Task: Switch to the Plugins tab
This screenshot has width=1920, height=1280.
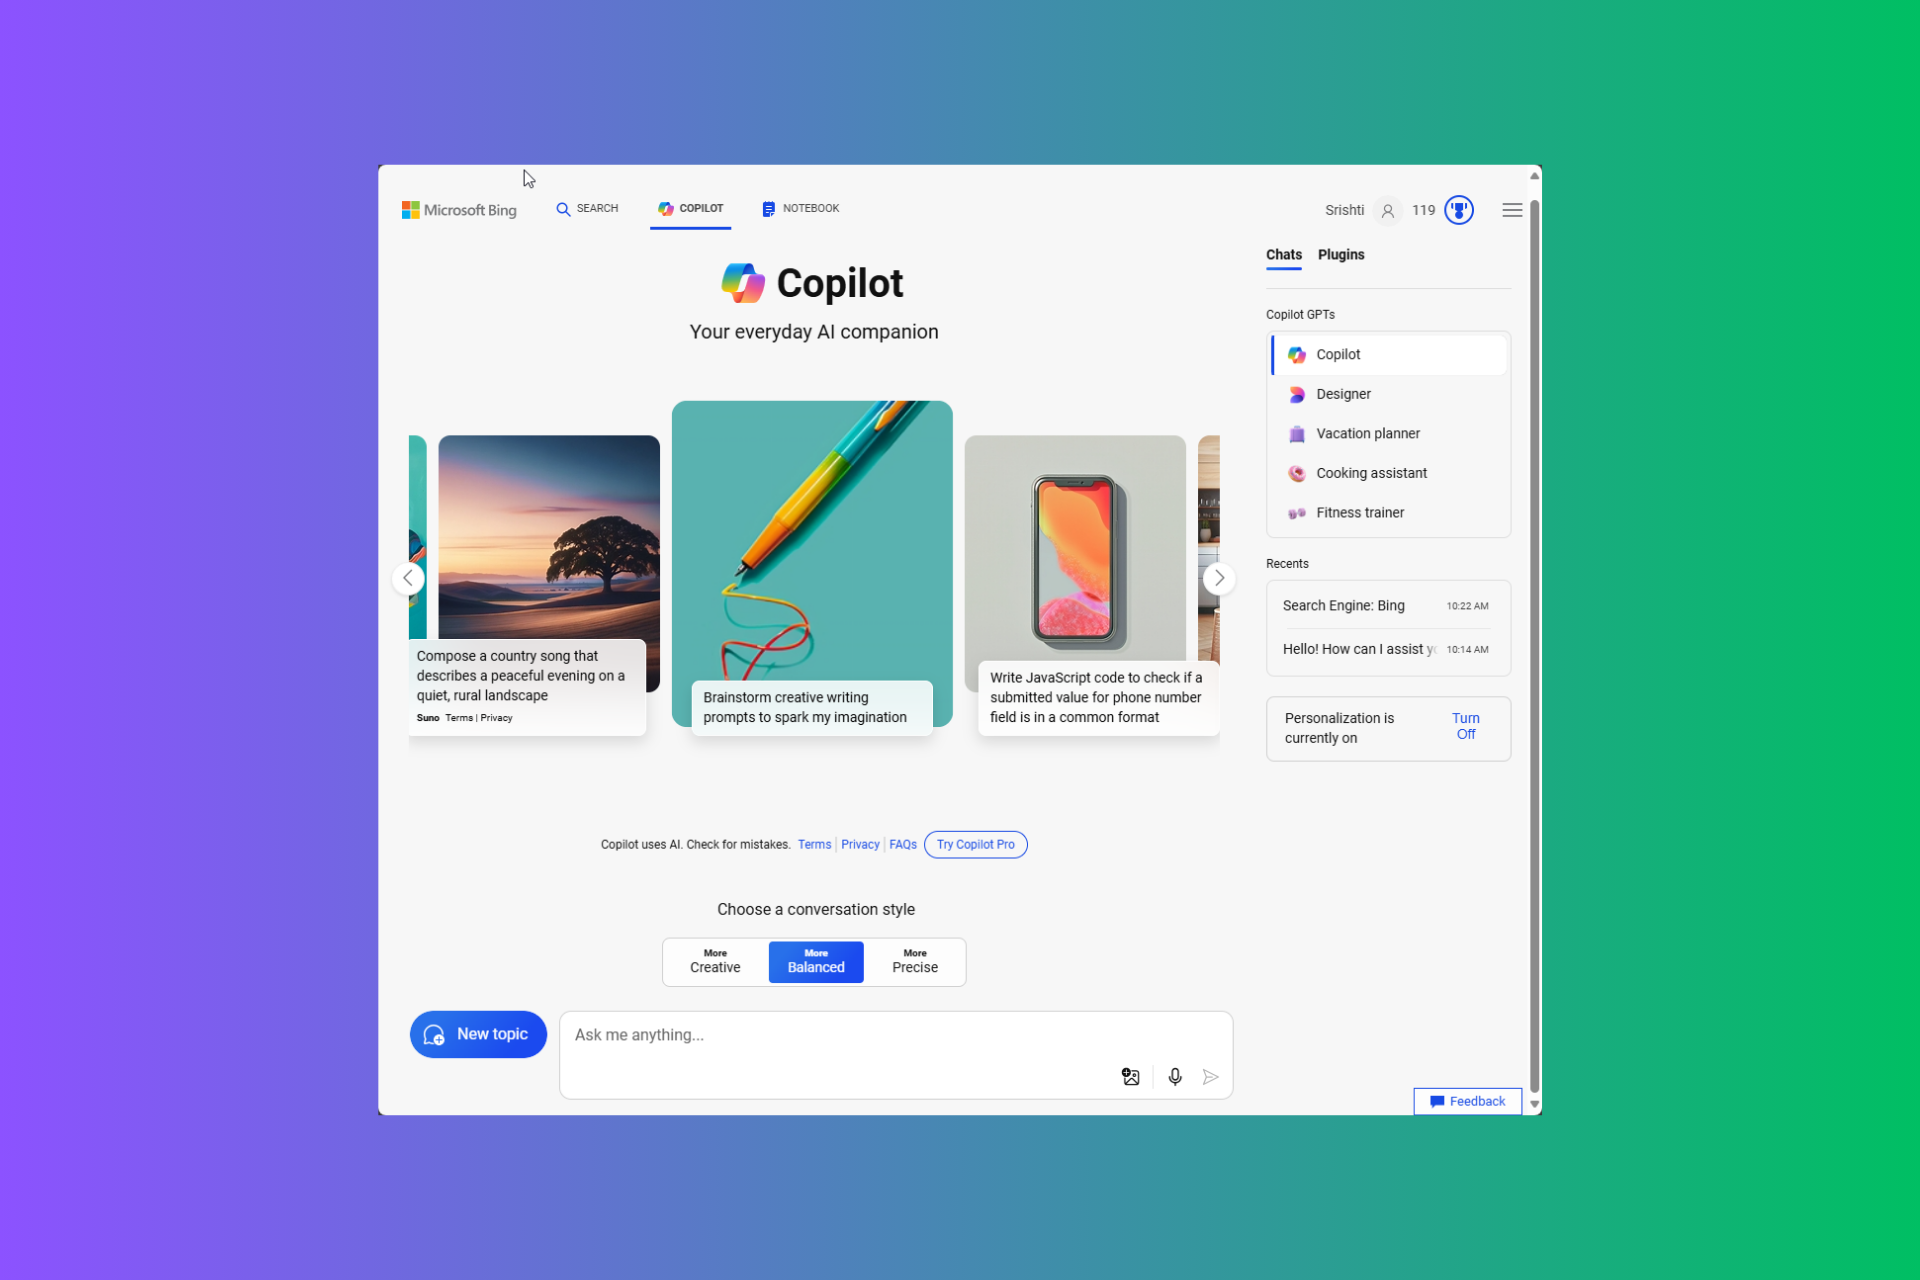Action: coord(1339,253)
